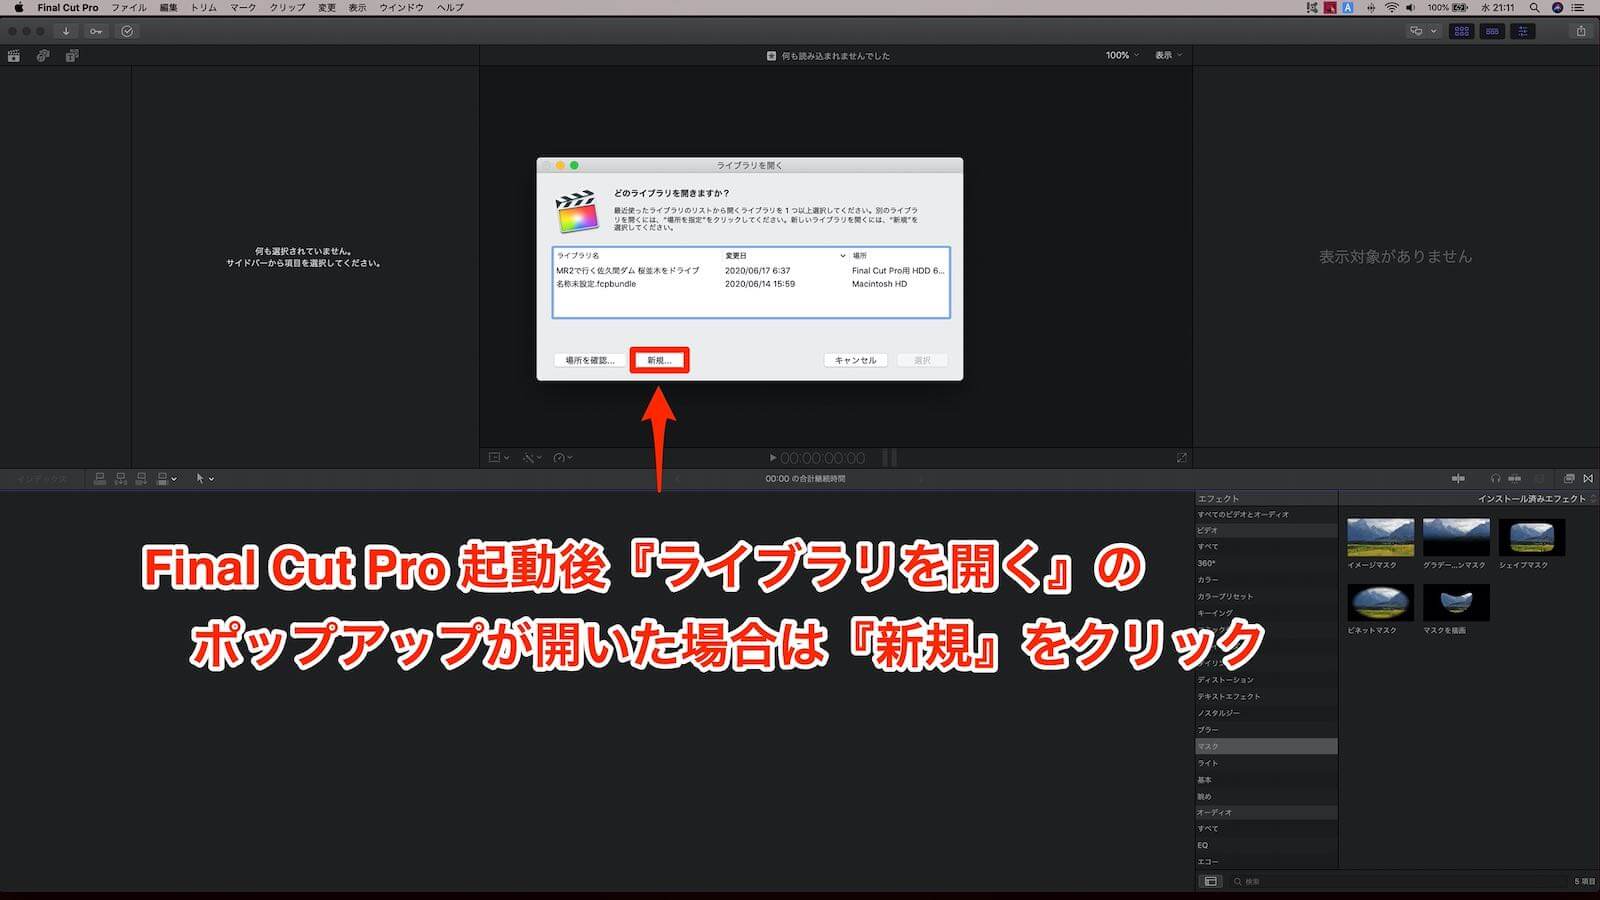
Task: Click 場所を確認... button in dialog
Action: point(589,360)
